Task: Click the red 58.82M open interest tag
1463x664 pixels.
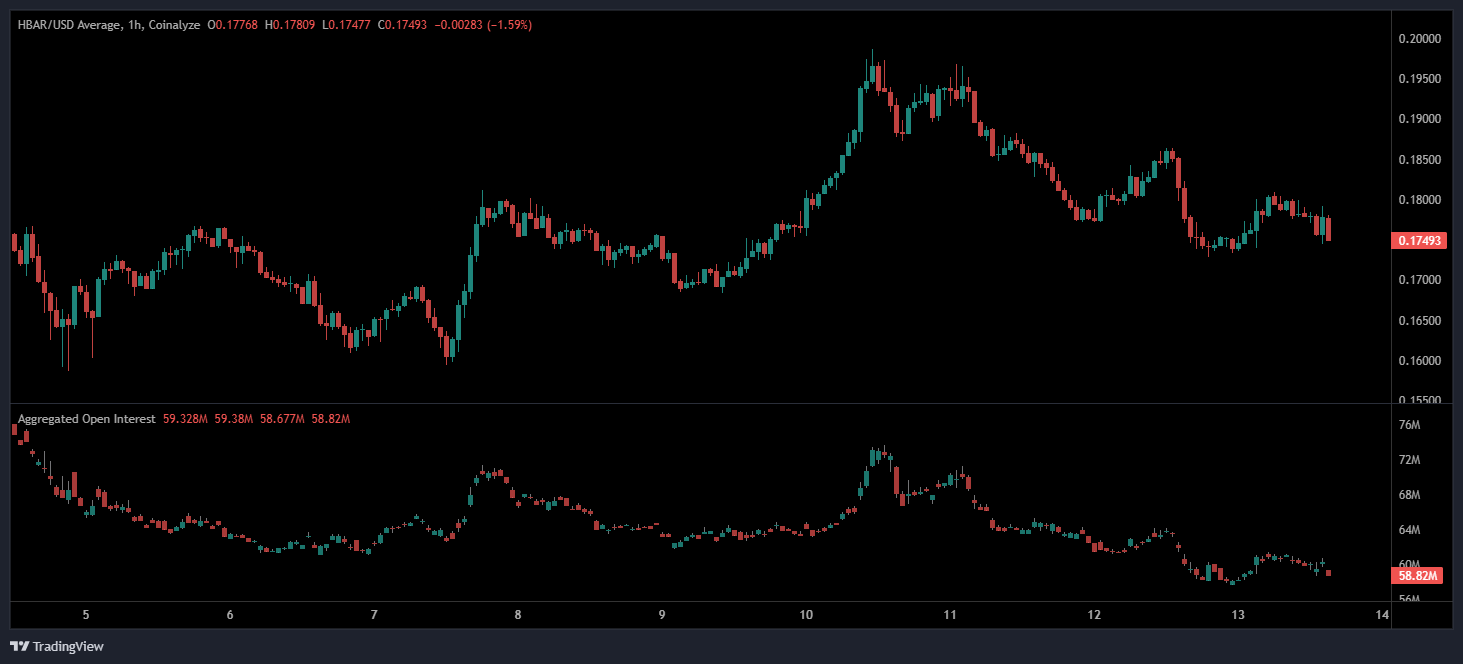Action: click(1418, 576)
